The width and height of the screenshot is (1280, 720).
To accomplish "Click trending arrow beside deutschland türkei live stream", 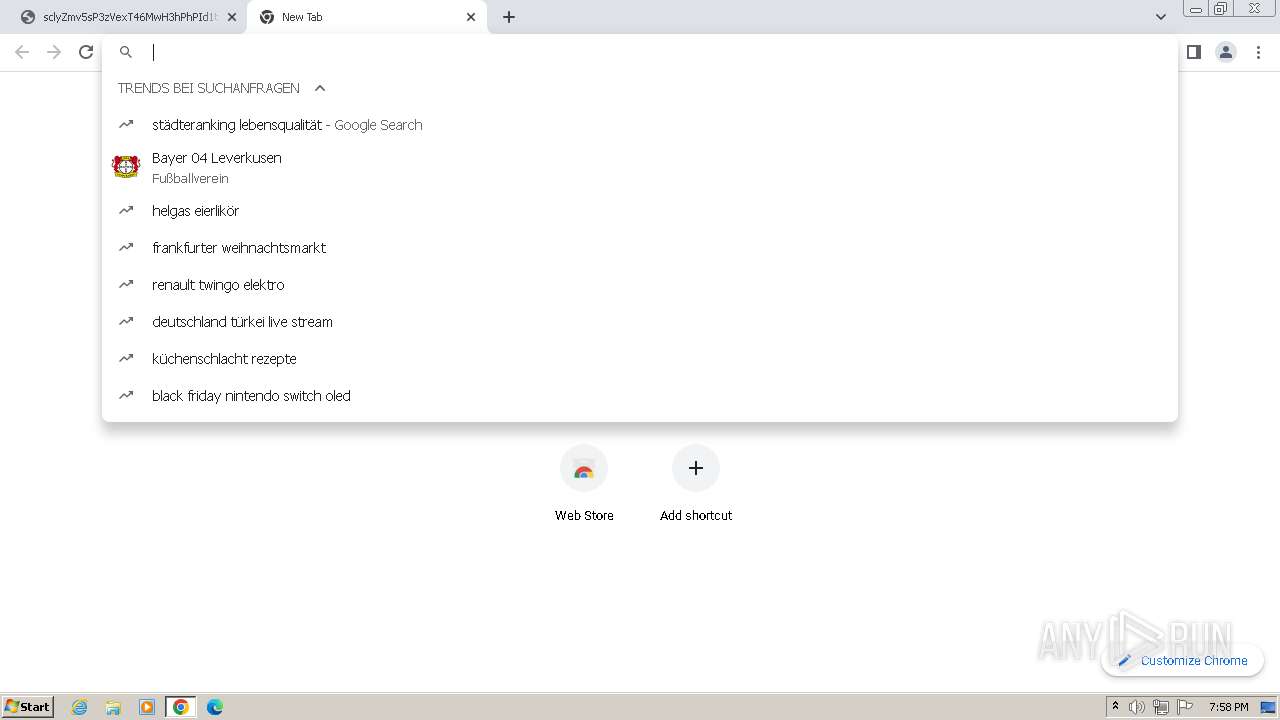I will tap(126, 322).
